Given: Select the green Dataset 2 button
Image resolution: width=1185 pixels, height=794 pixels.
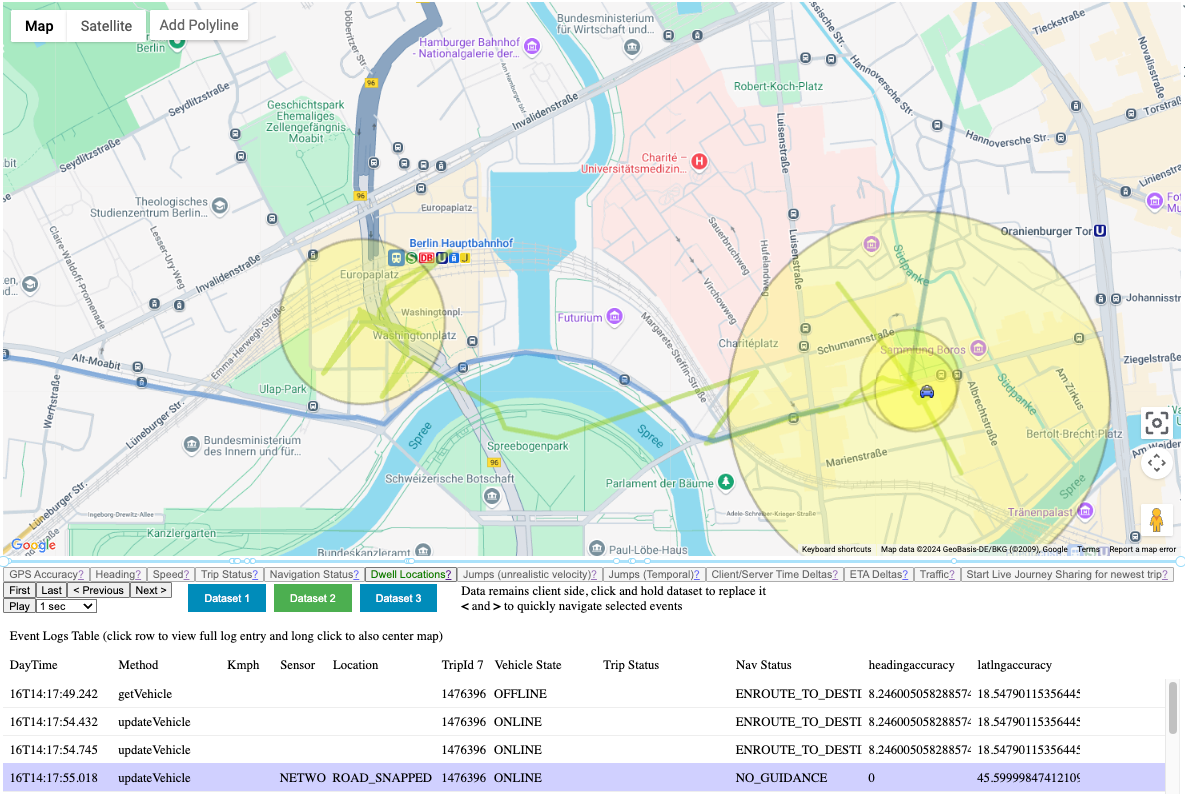Looking at the screenshot, I should coord(313,598).
